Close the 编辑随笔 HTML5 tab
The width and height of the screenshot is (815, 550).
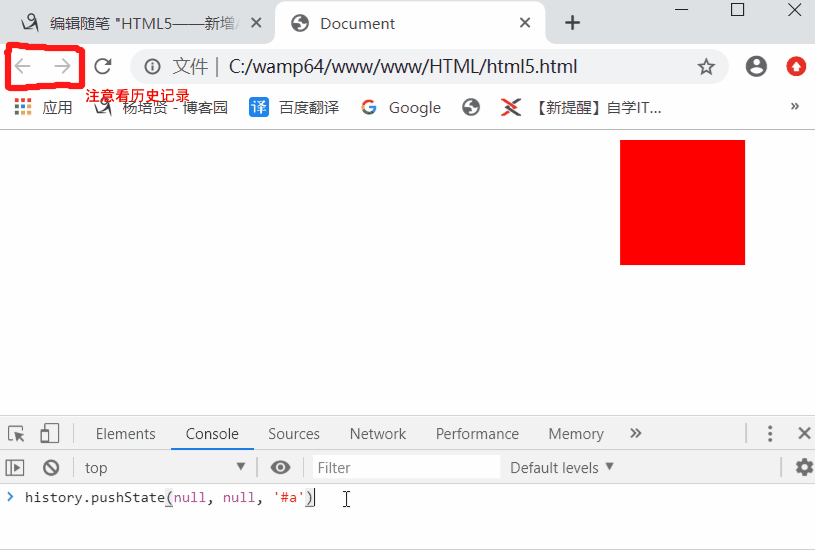256,23
